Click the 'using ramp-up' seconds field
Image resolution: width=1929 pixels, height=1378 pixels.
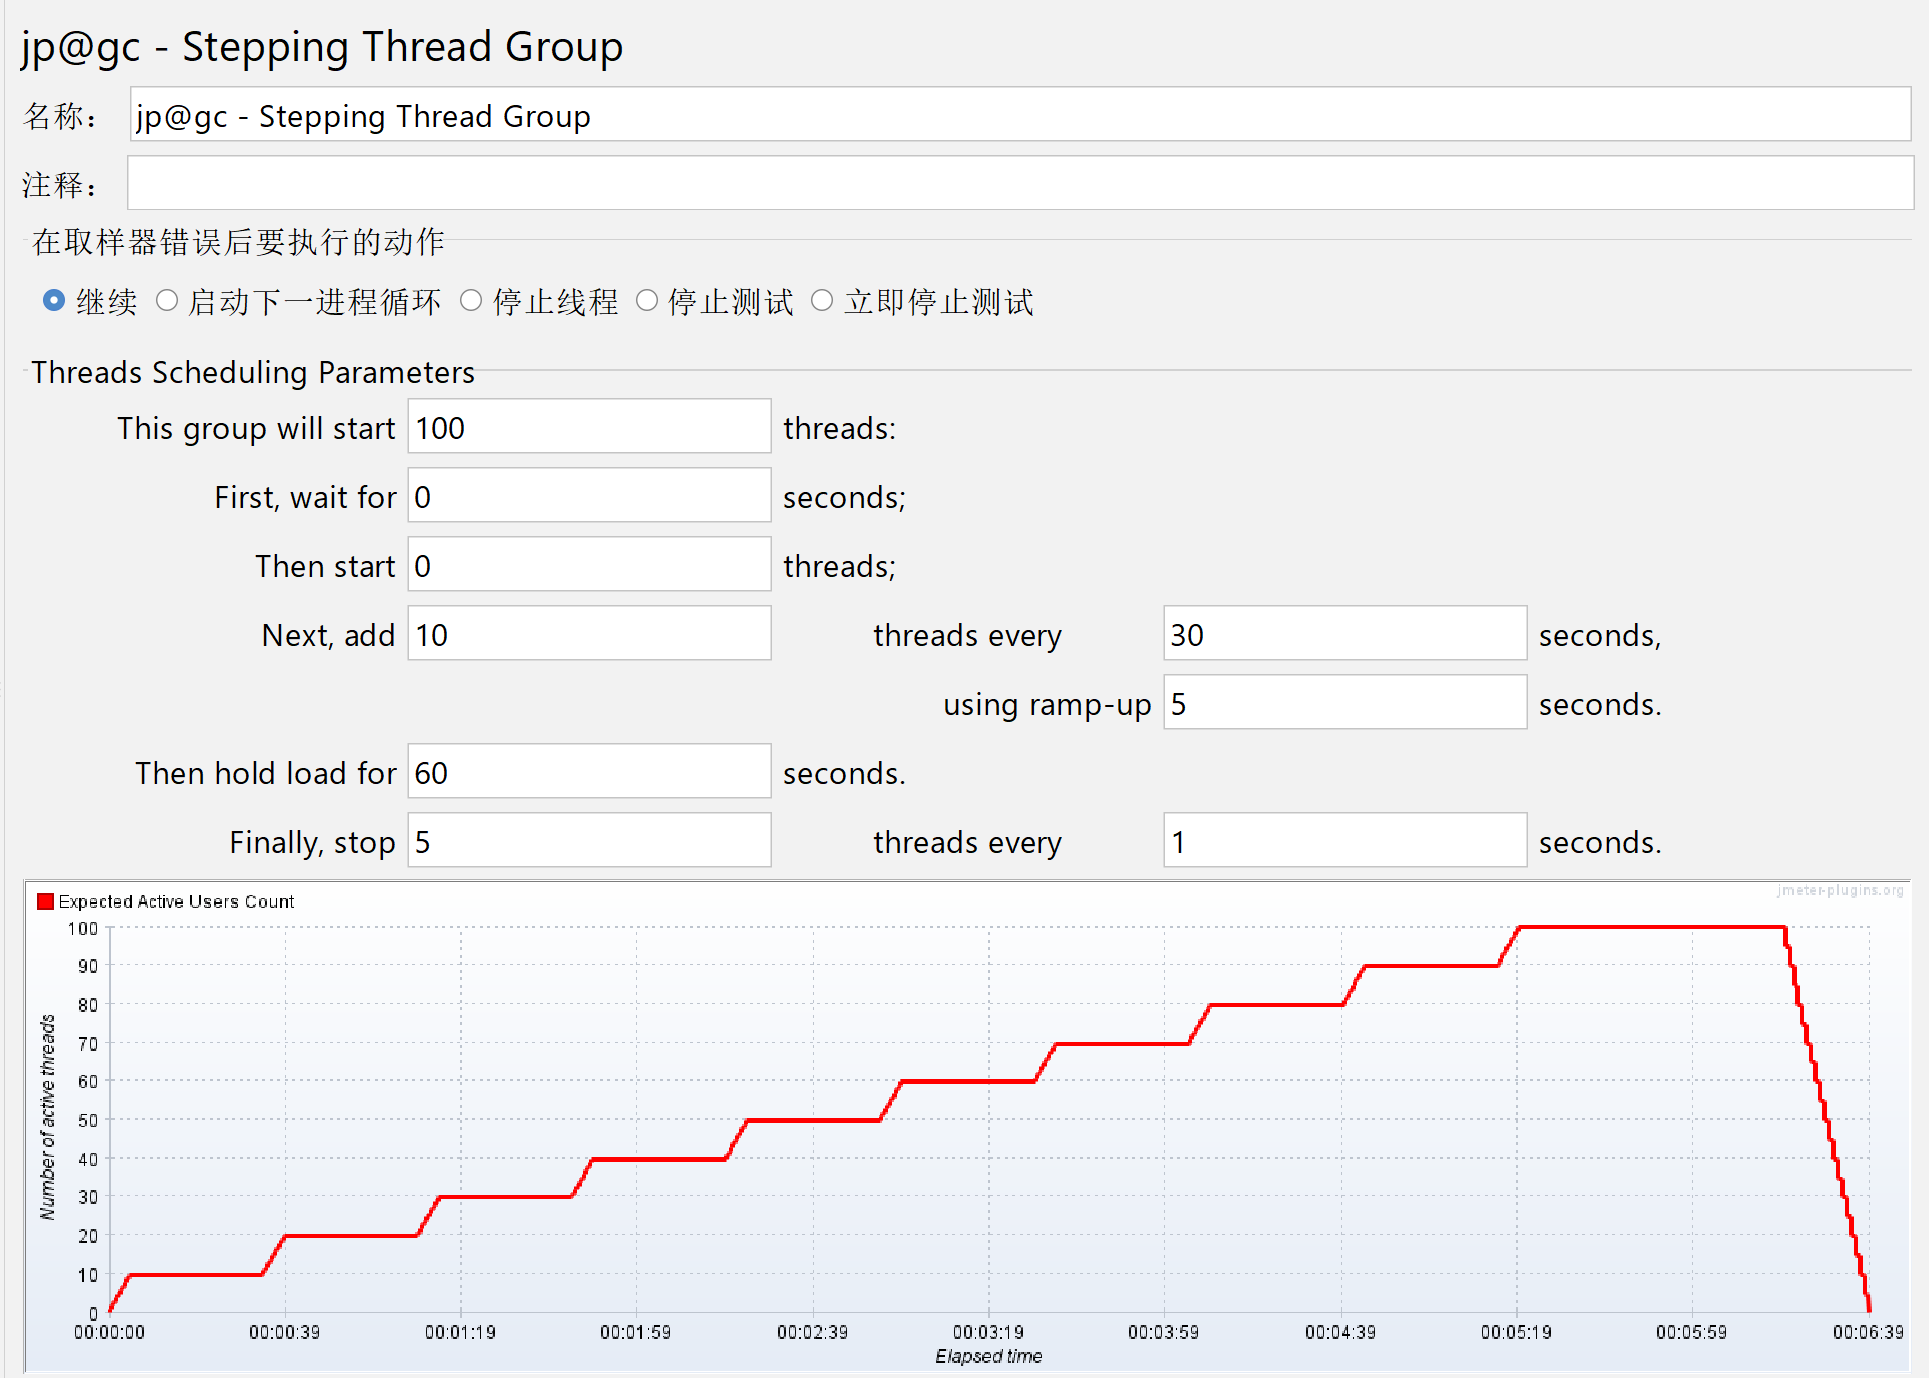(x=1344, y=704)
